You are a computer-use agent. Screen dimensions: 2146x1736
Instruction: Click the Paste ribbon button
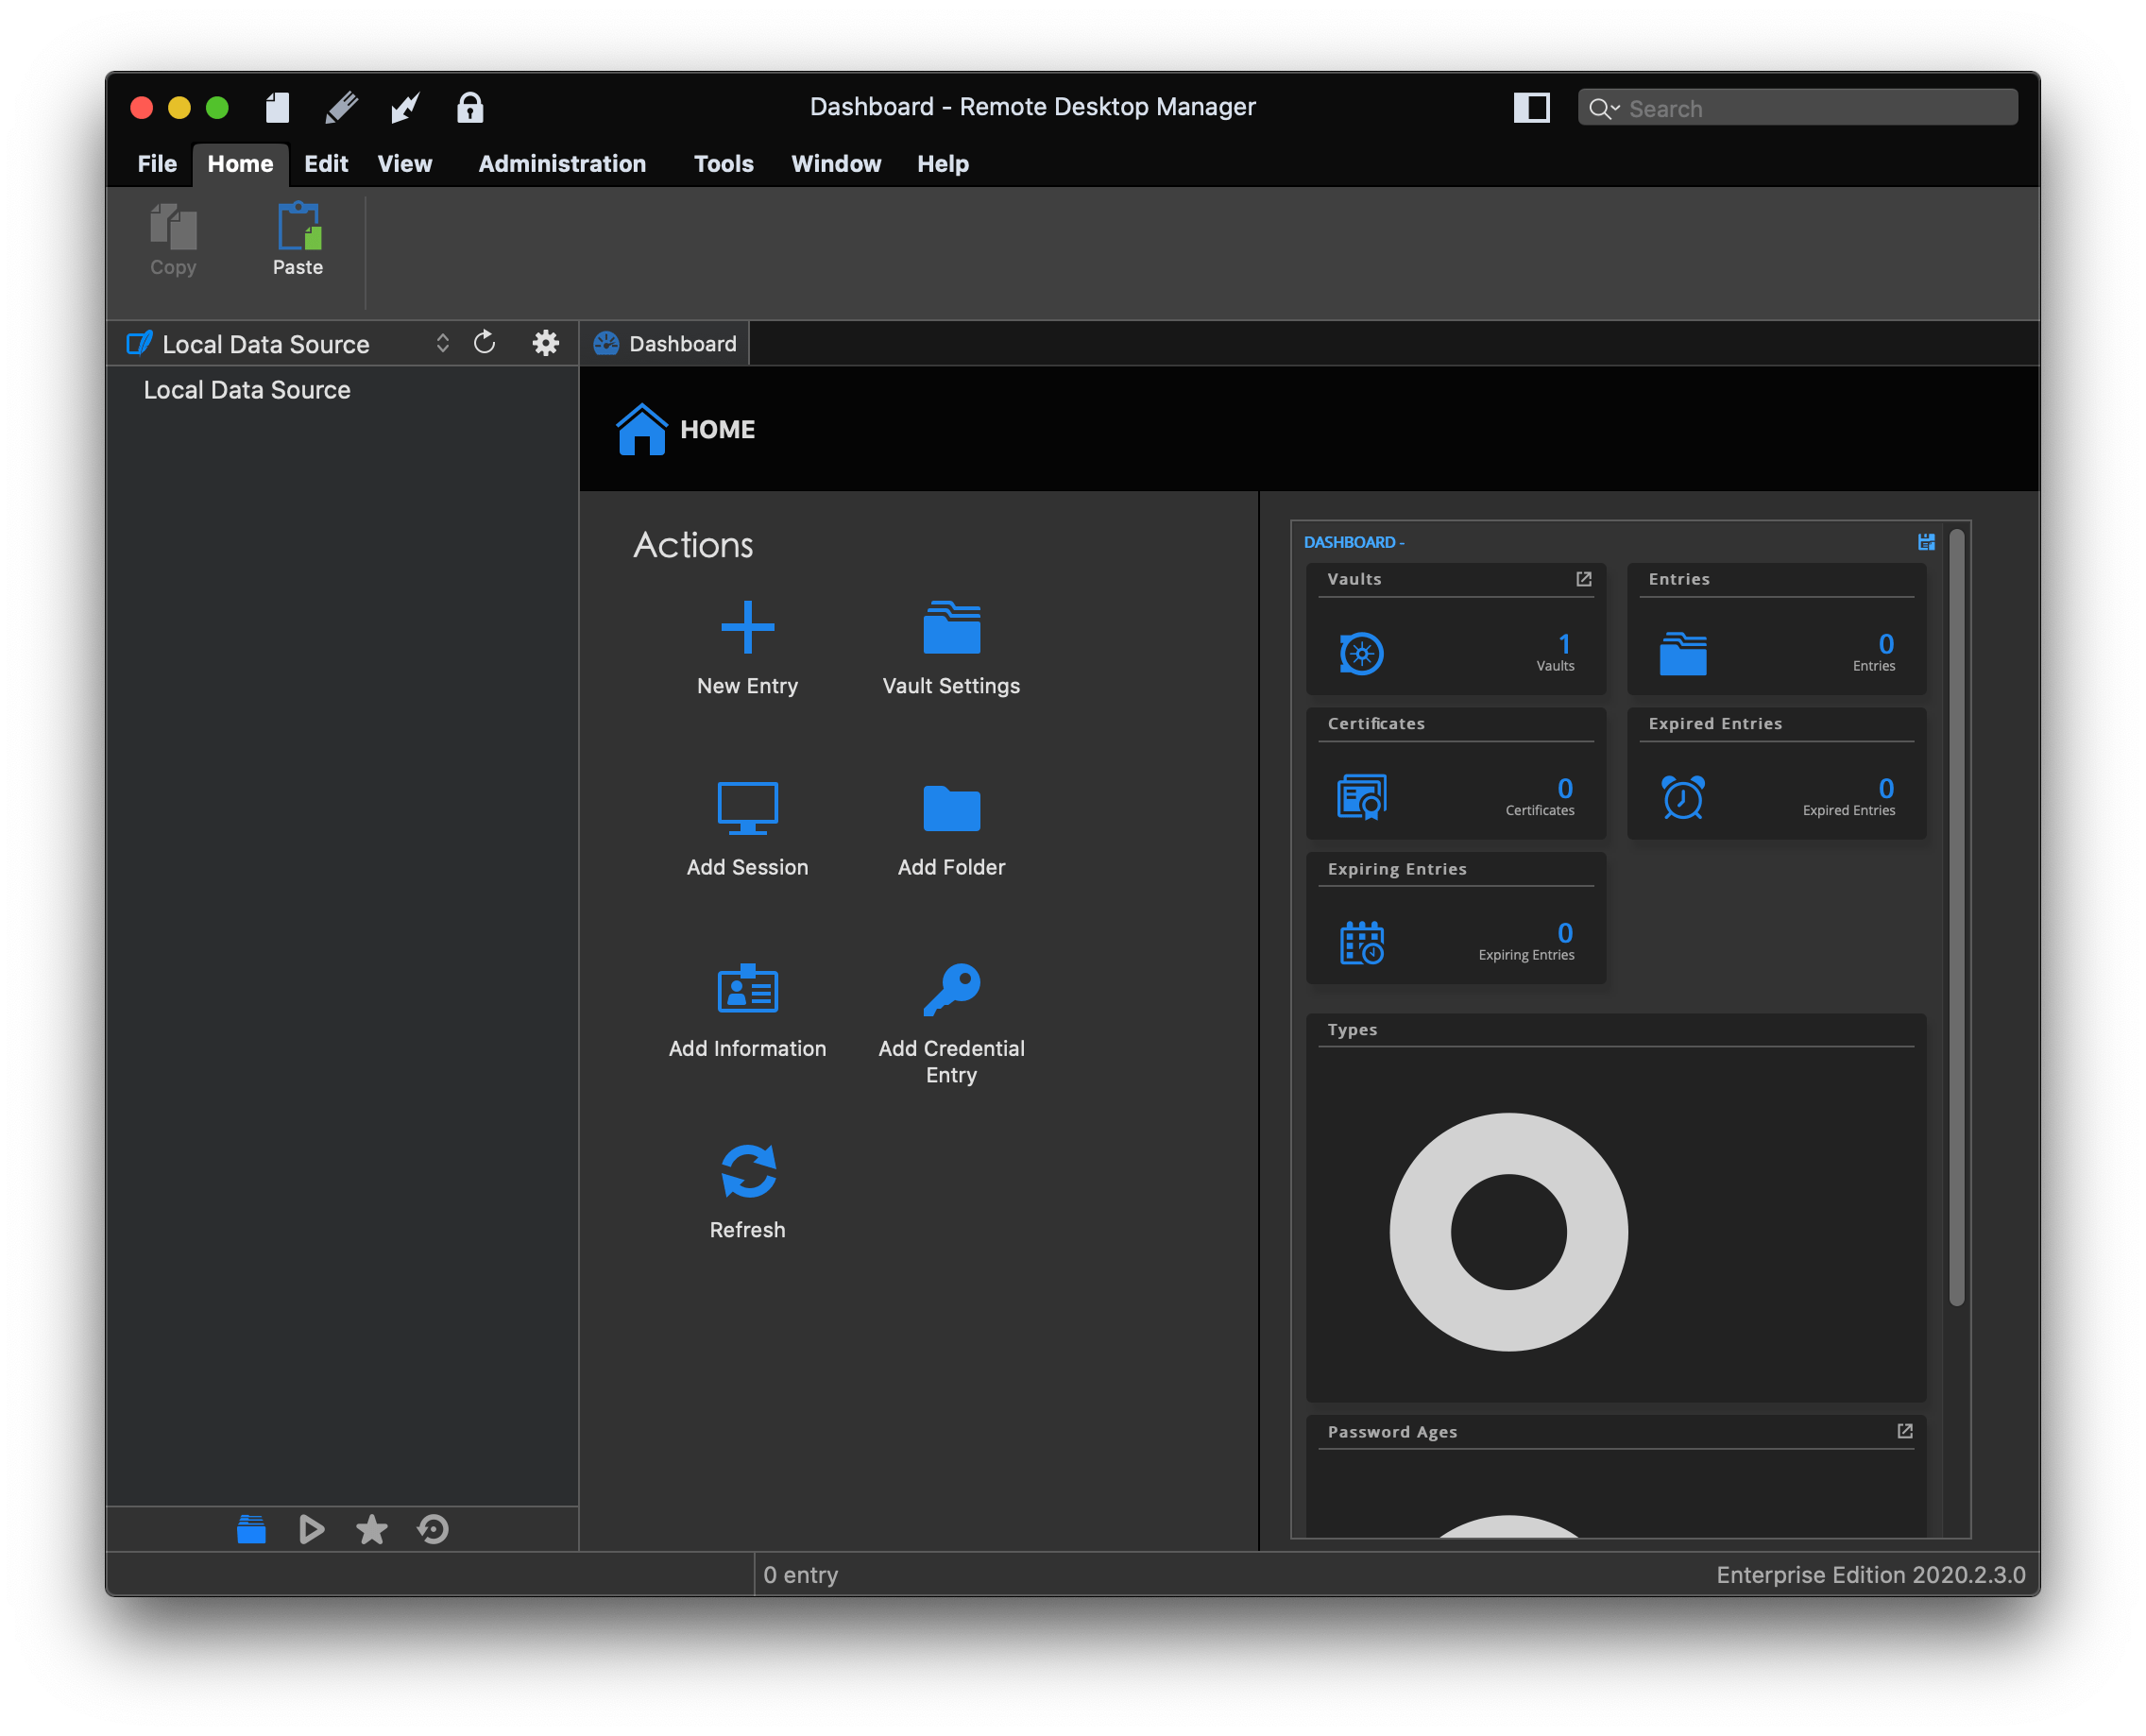pos(298,240)
